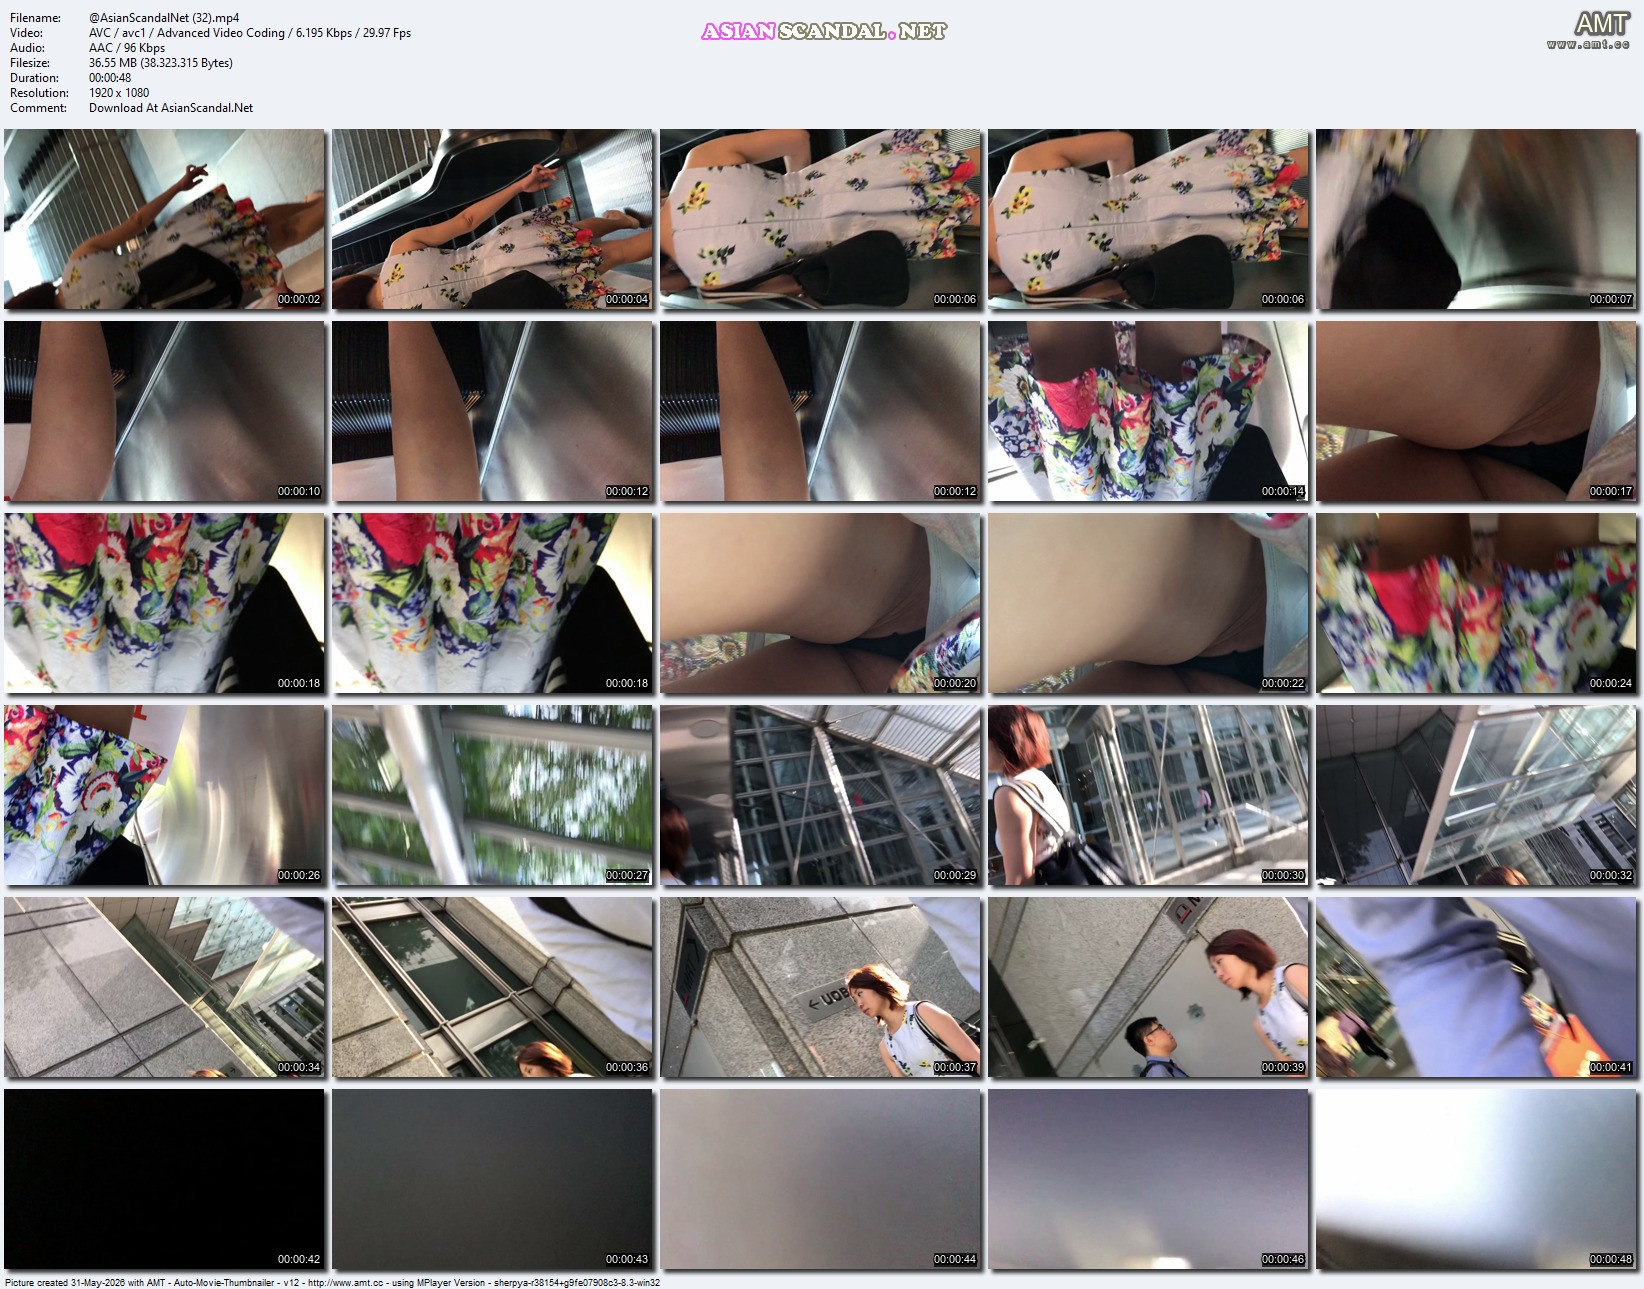Open the thumbnail stamped 00:00:04

tap(492, 219)
